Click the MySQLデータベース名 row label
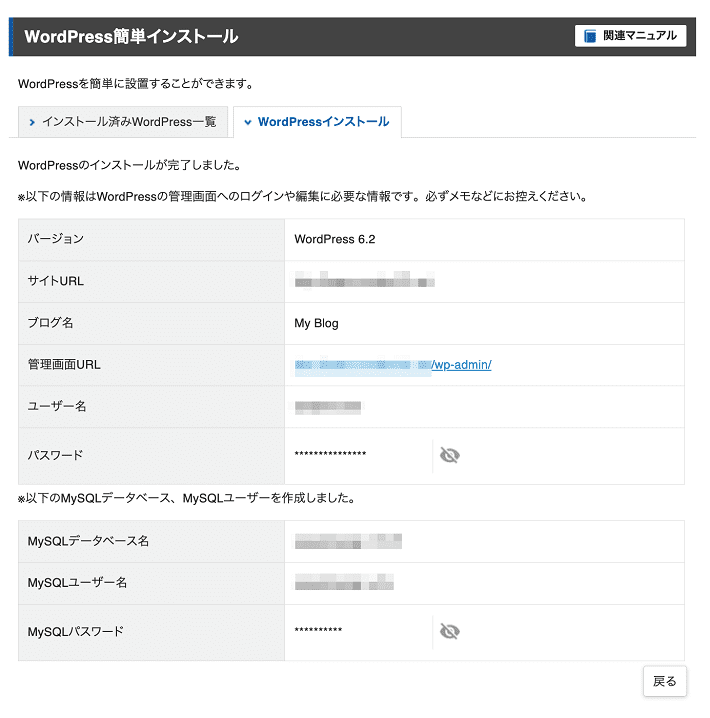This screenshot has width=710, height=718. (x=88, y=541)
